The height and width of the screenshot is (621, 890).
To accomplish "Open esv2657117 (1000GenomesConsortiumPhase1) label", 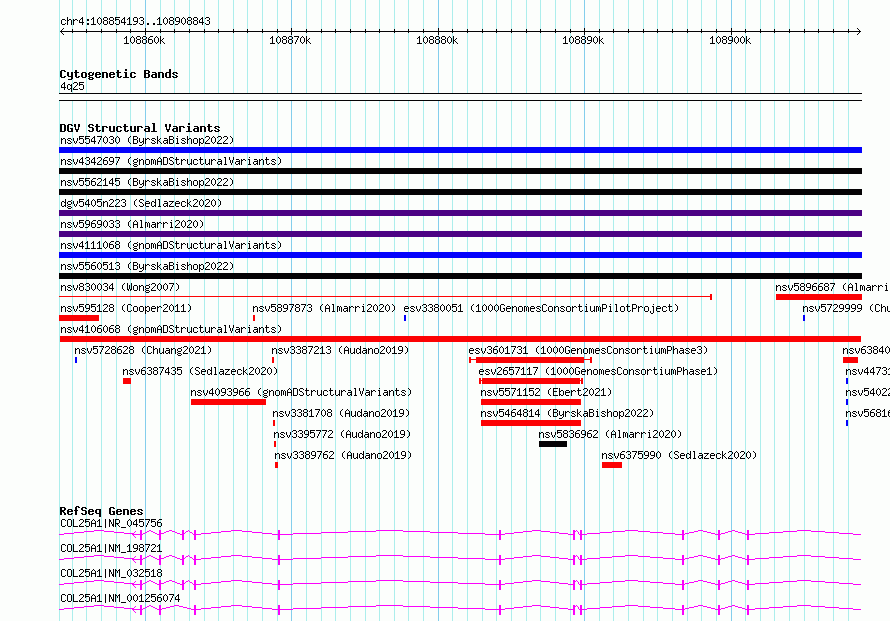I will click(598, 371).
